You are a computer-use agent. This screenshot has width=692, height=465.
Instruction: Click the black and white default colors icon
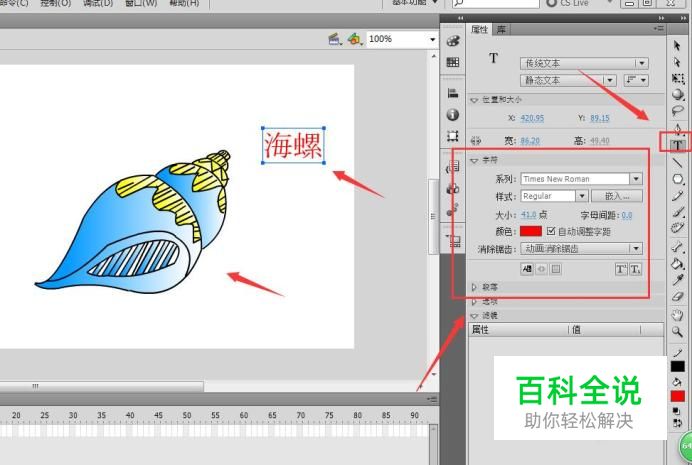tap(677, 411)
